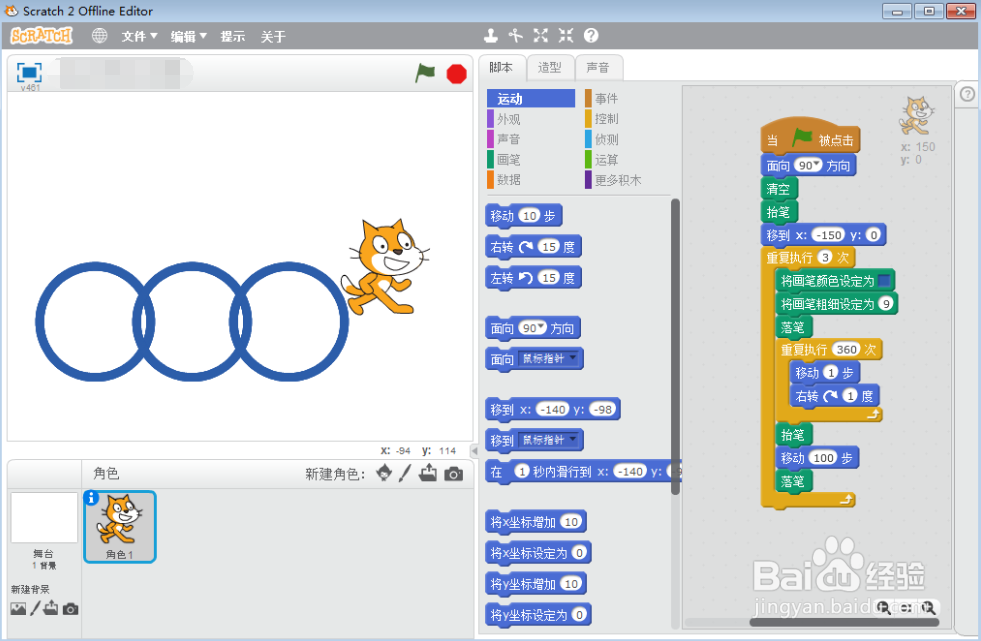Select the 脚本 tab
This screenshot has width=981, height=641.
[x=501, y=68]
